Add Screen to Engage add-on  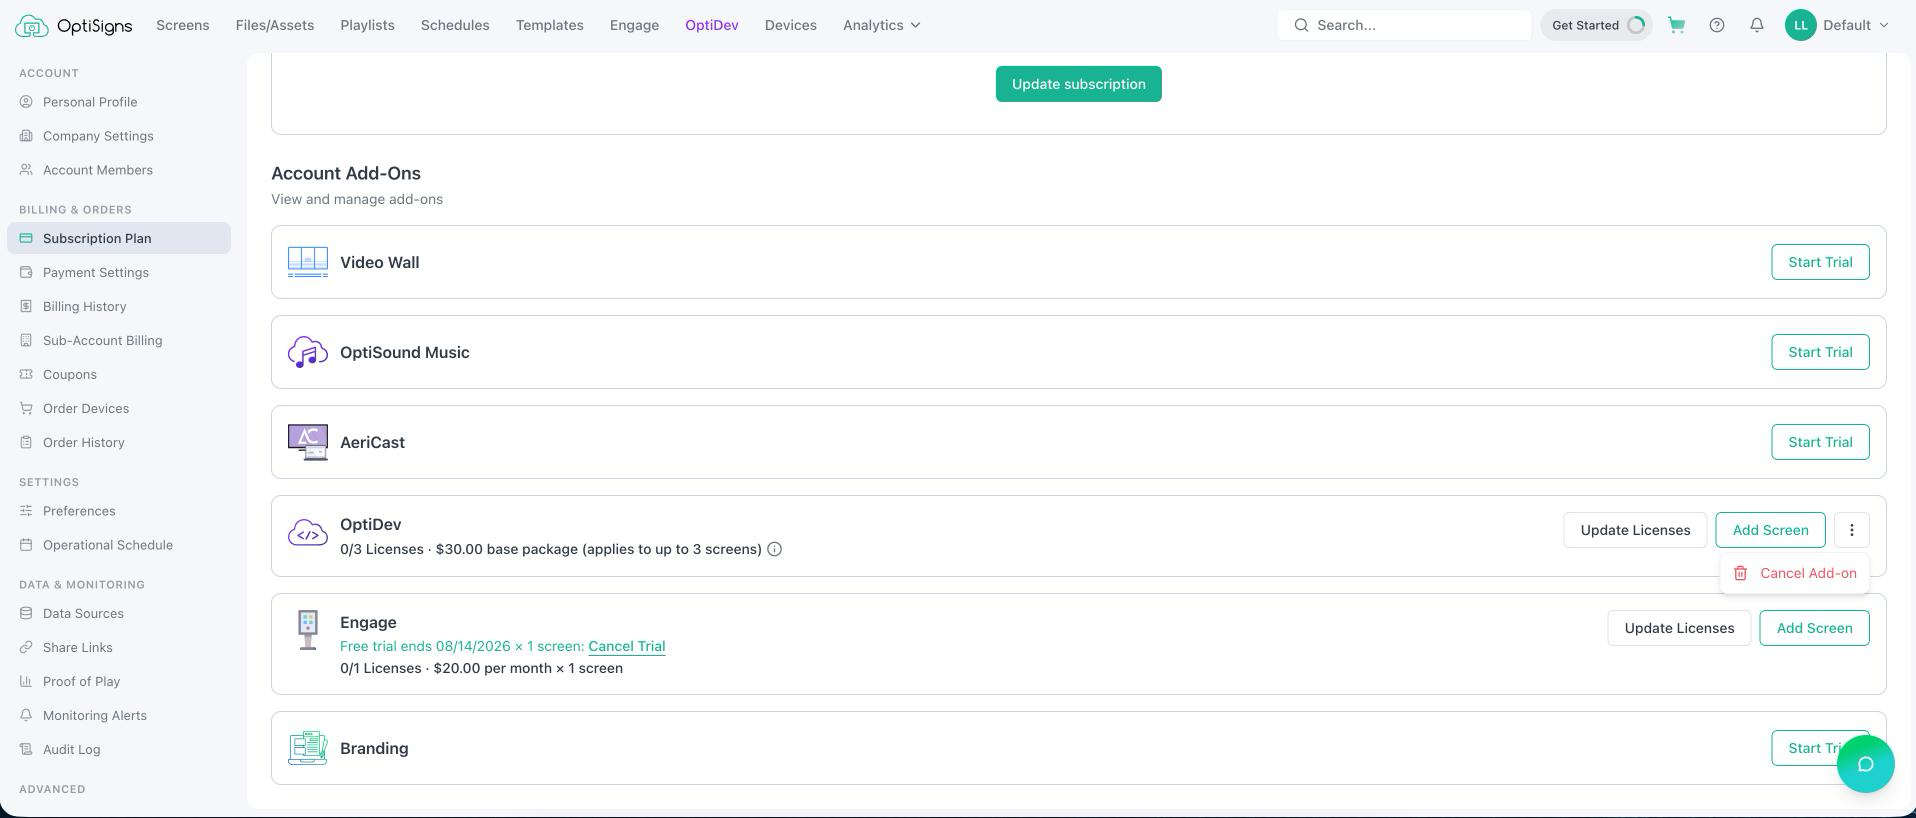coord(1814,628)
